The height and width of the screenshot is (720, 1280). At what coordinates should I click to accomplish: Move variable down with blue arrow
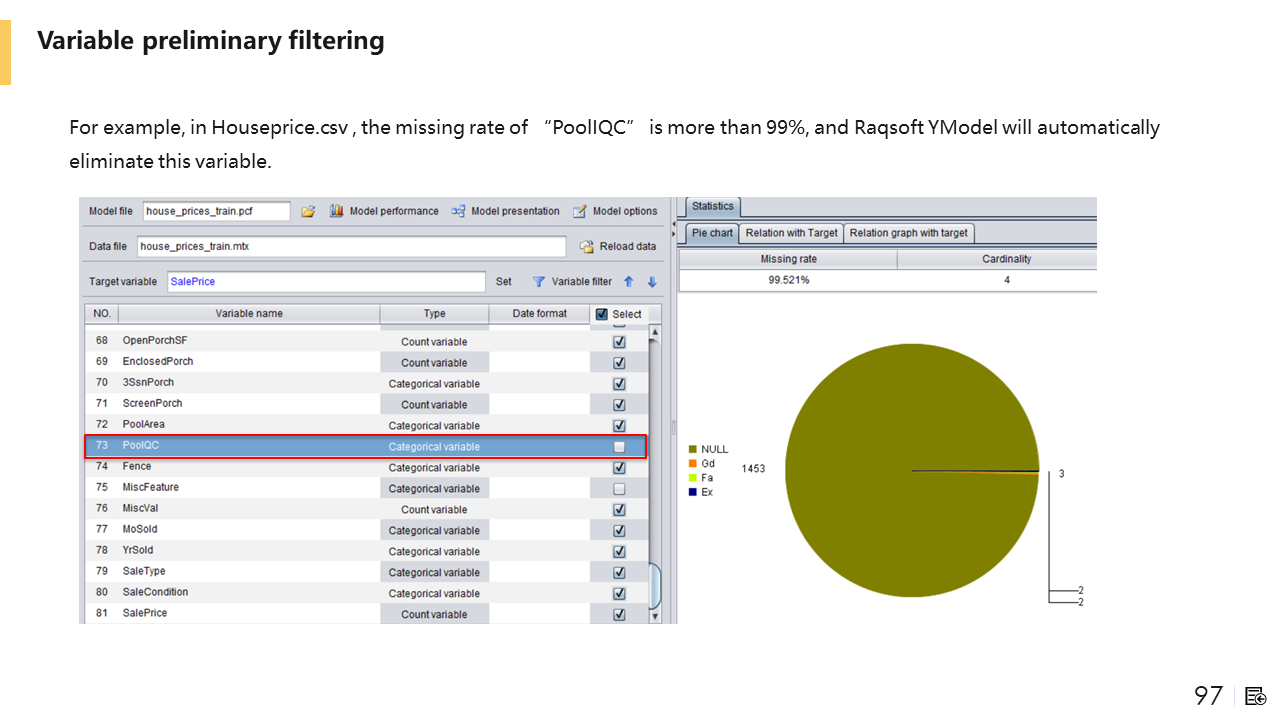[x=652, y=282]
